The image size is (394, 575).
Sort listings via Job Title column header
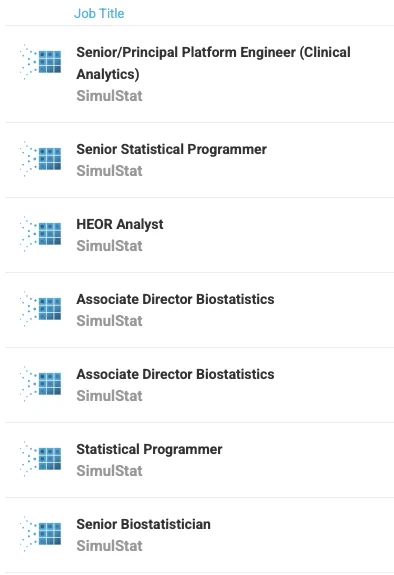(x=99, y=14)
